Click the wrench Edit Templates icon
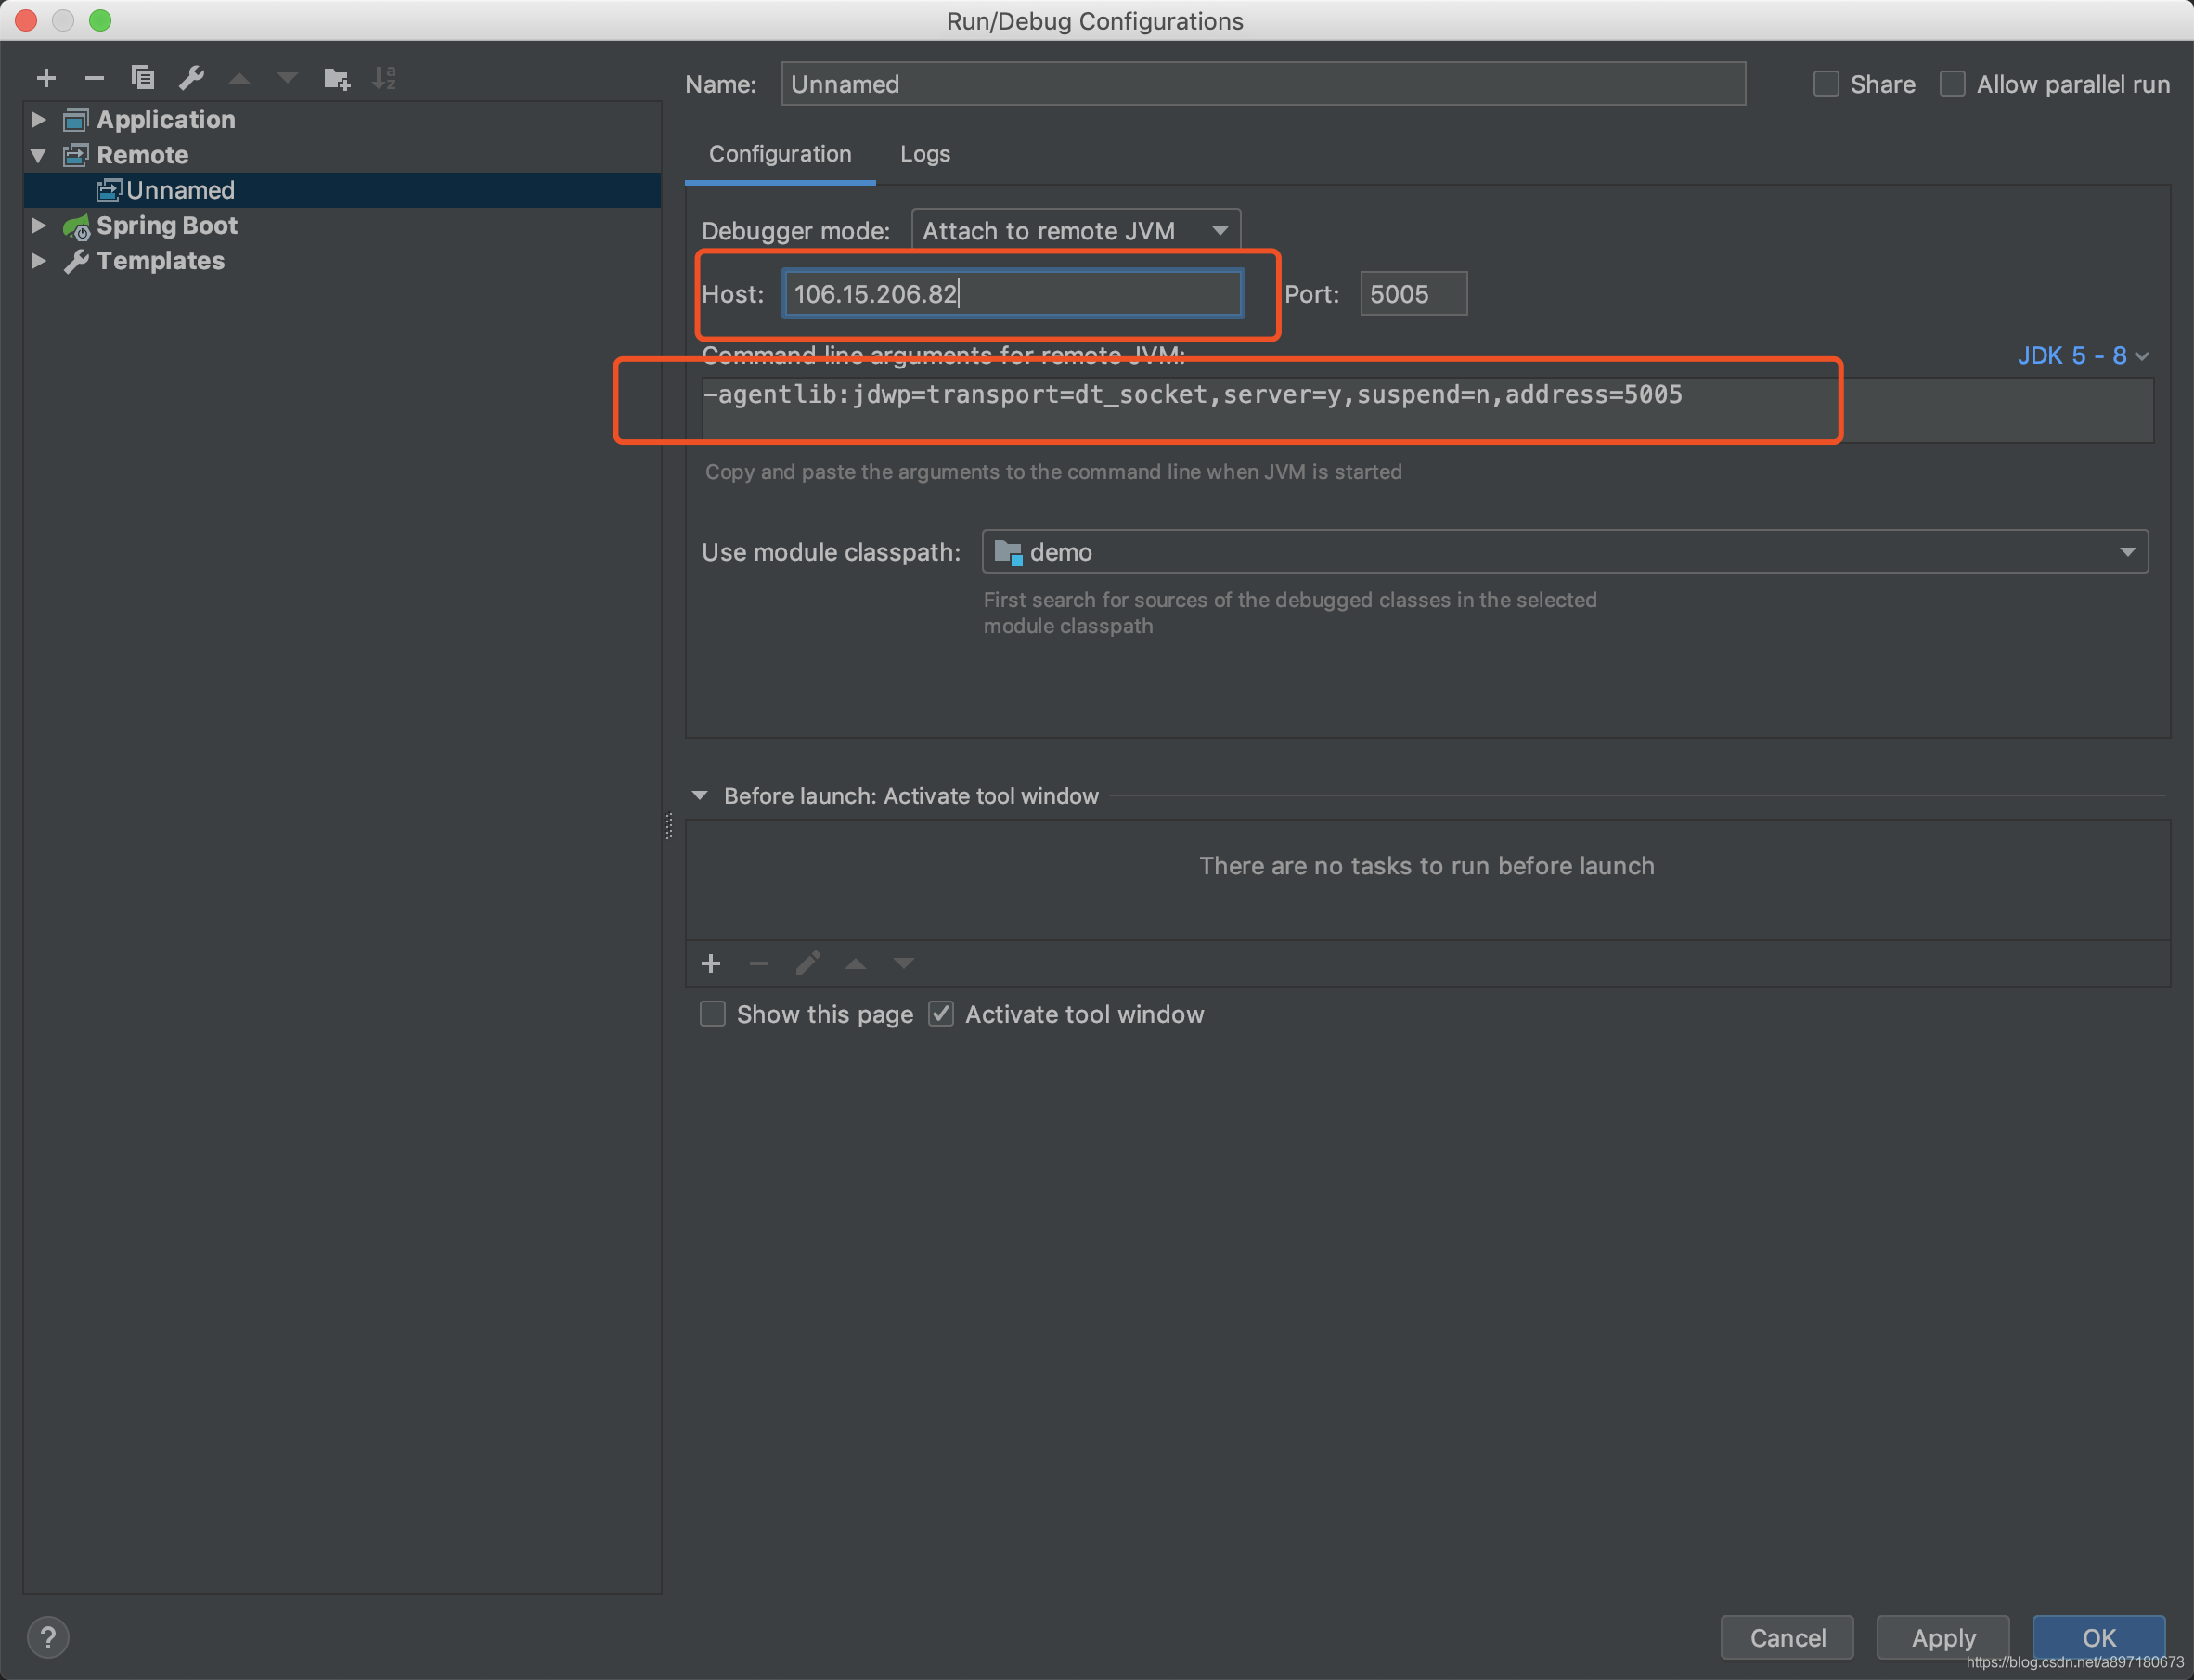Image resolution: width=2194 pixels, height=1680 pixels. pyautogui.click(x=191, y=78)
